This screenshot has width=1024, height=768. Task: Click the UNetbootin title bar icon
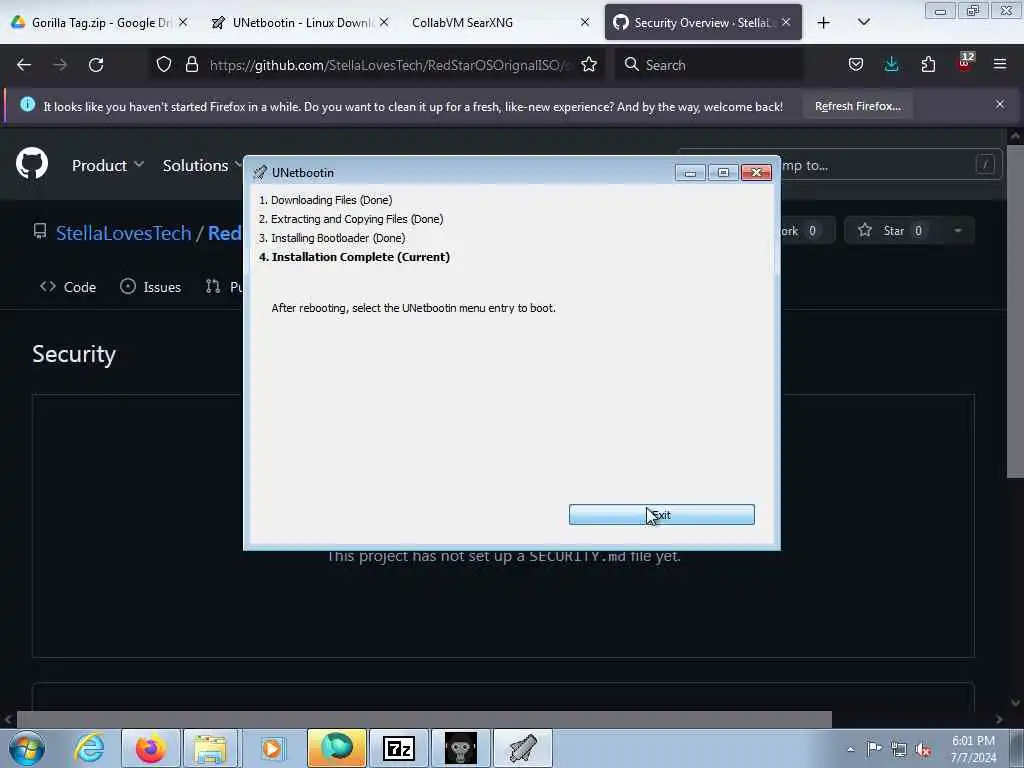point(260,172)
